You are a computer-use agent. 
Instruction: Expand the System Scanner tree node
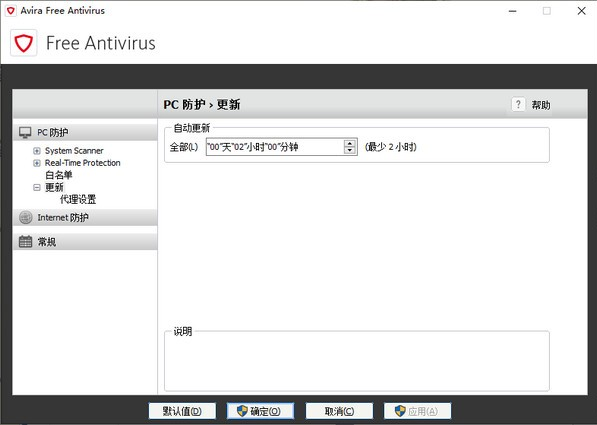(x=37, y=151)
